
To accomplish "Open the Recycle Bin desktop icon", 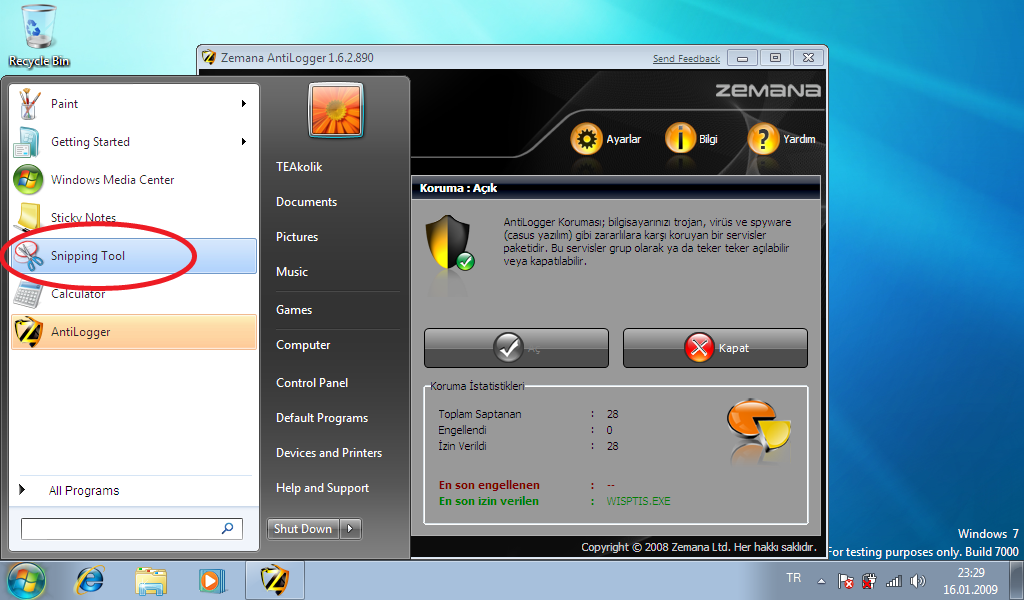I will tap(39, 36).
